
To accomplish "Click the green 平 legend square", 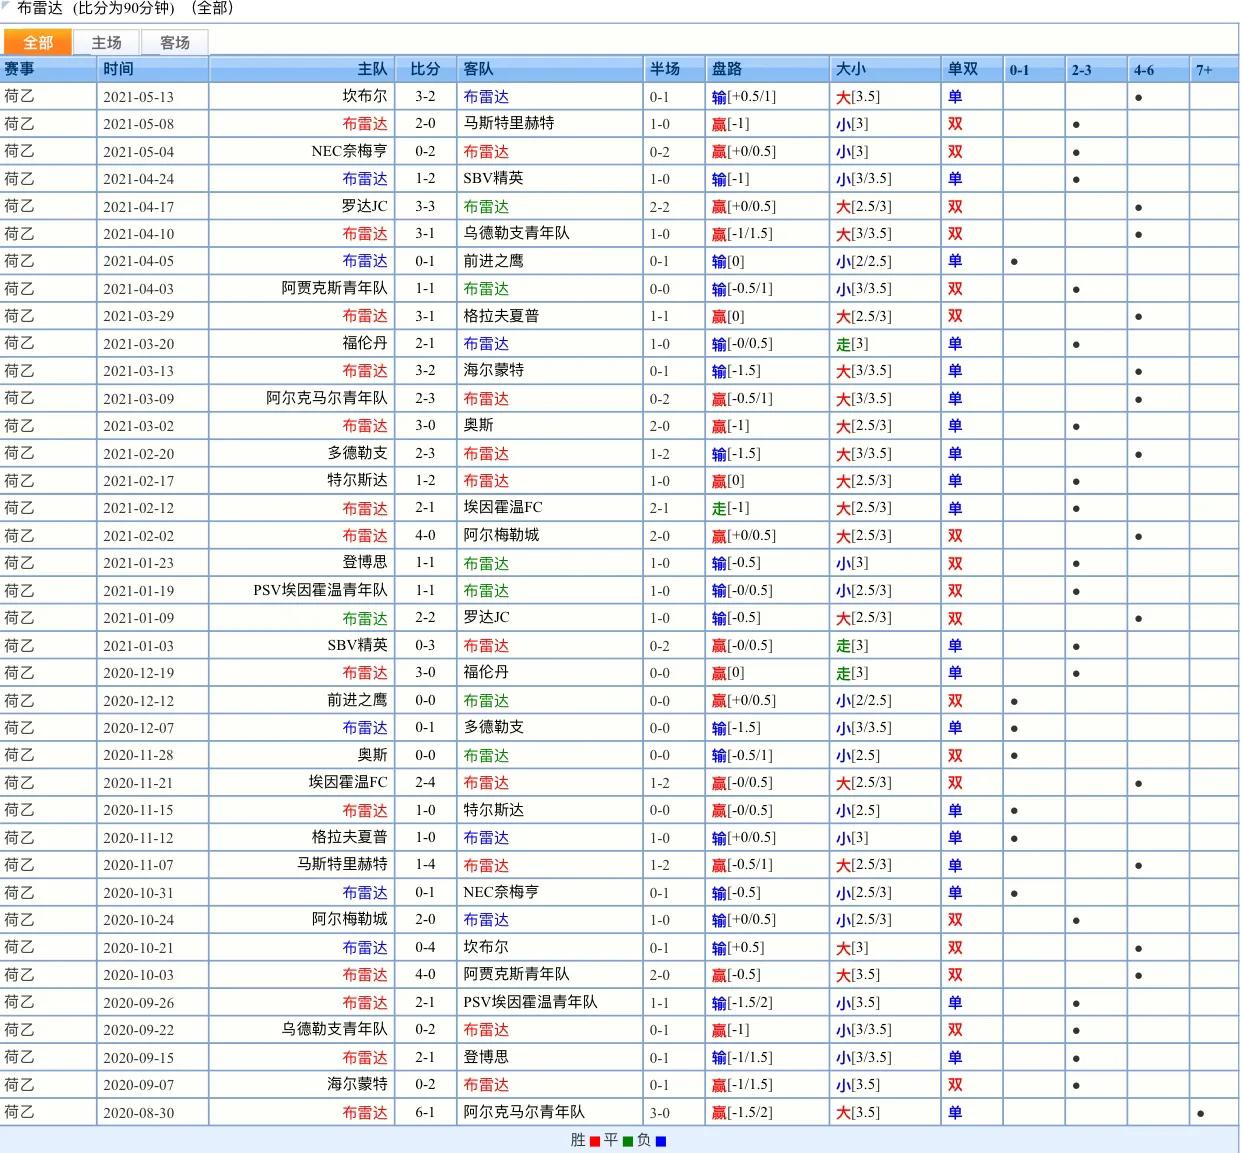I will 628,1141.
